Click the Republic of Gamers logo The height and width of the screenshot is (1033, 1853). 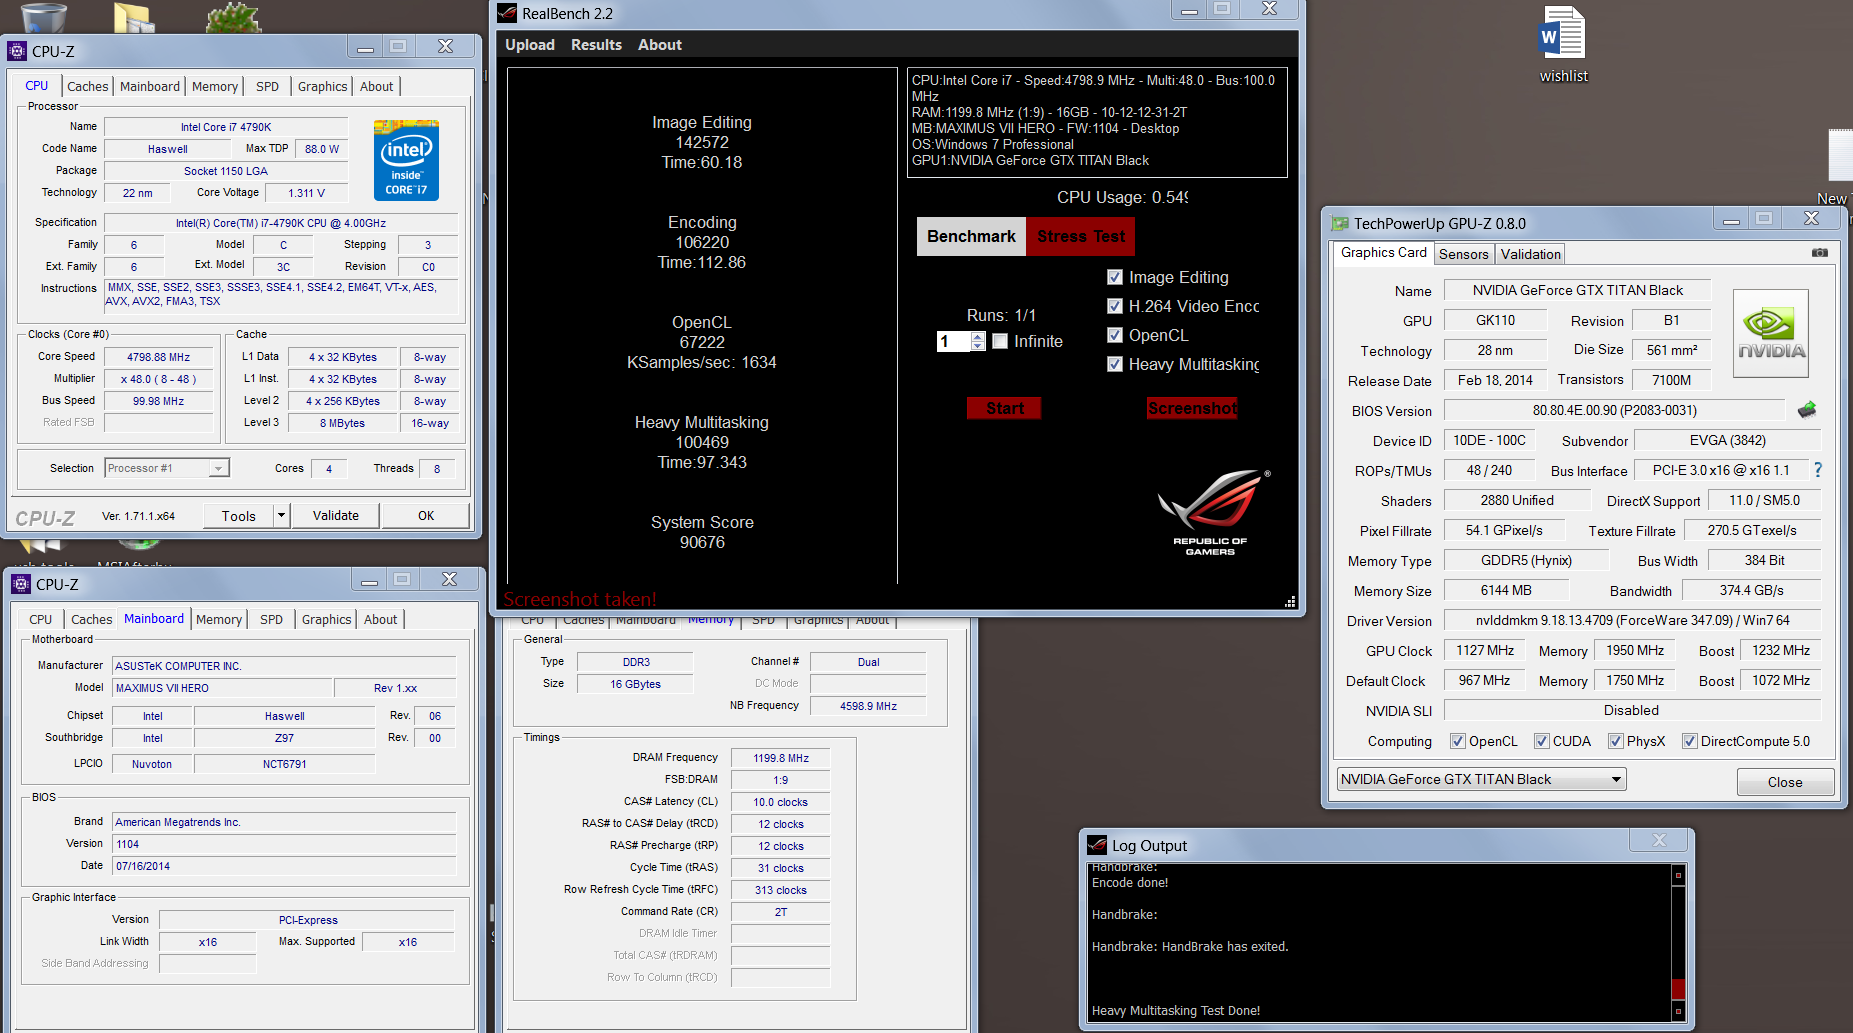1211,513
